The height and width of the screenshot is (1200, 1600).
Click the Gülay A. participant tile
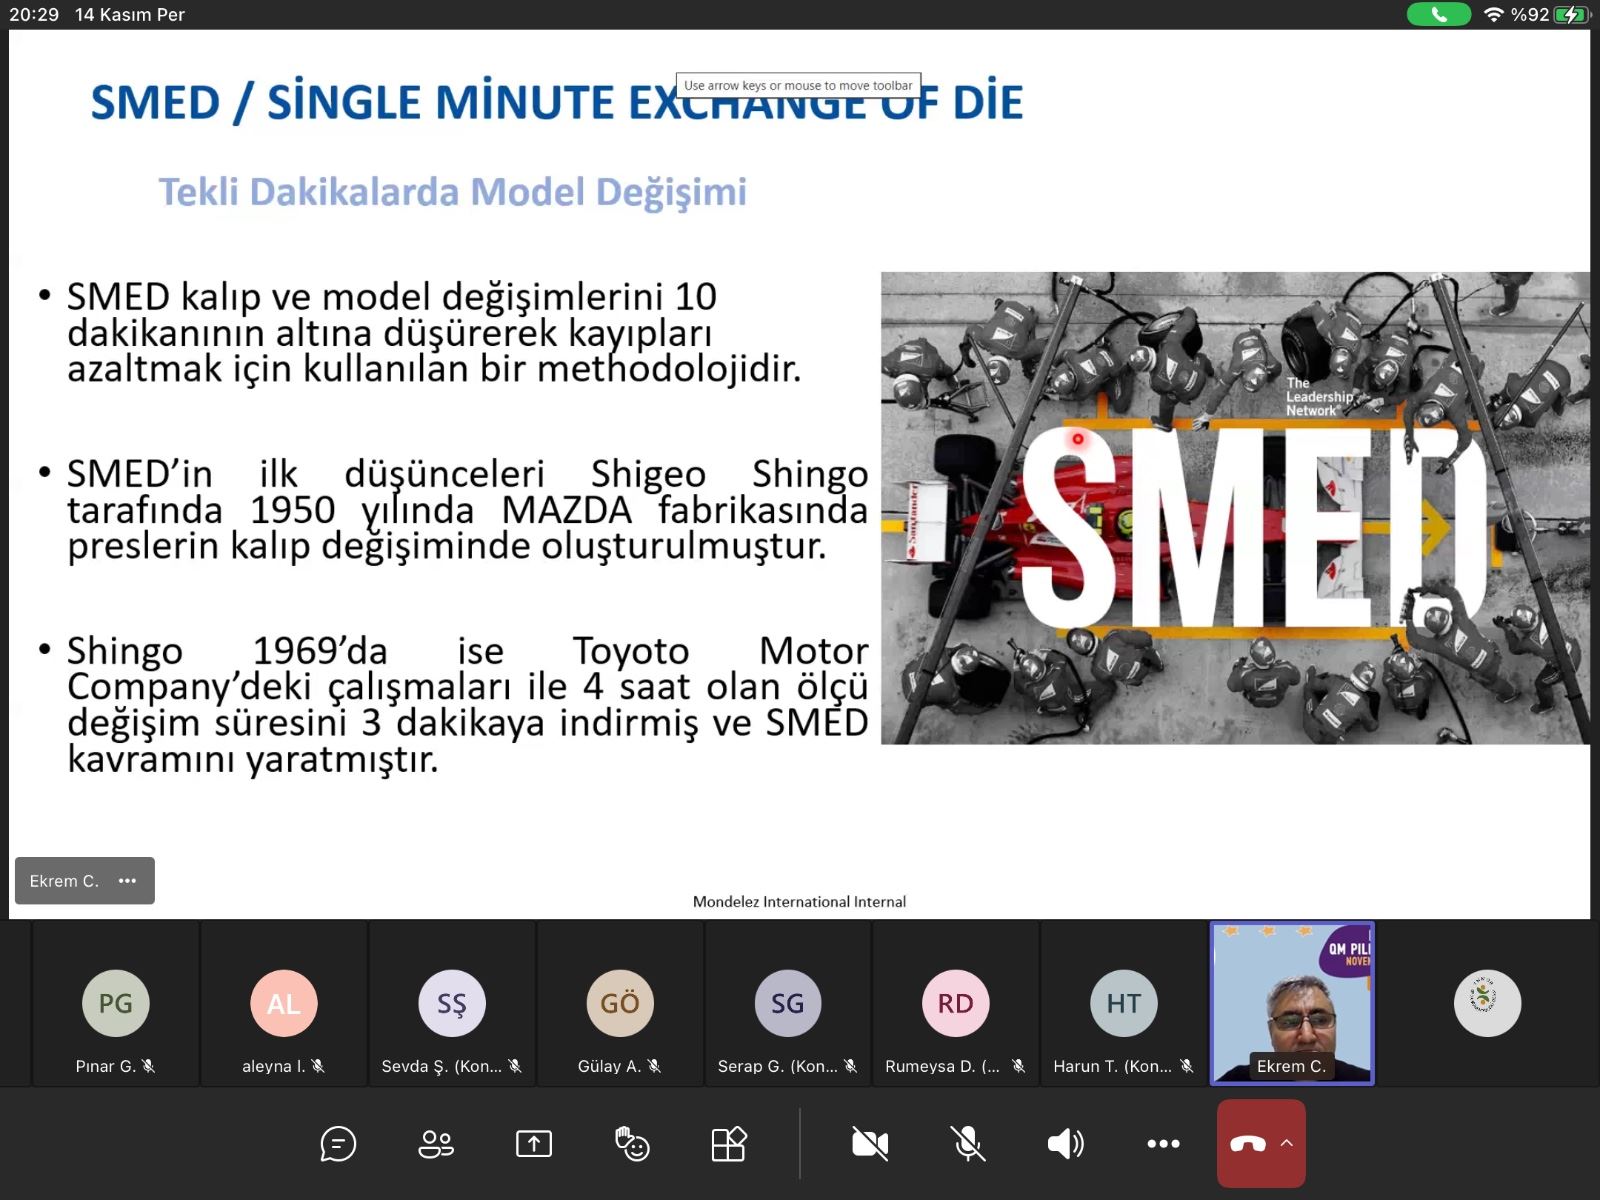[x=620, y=1004]
